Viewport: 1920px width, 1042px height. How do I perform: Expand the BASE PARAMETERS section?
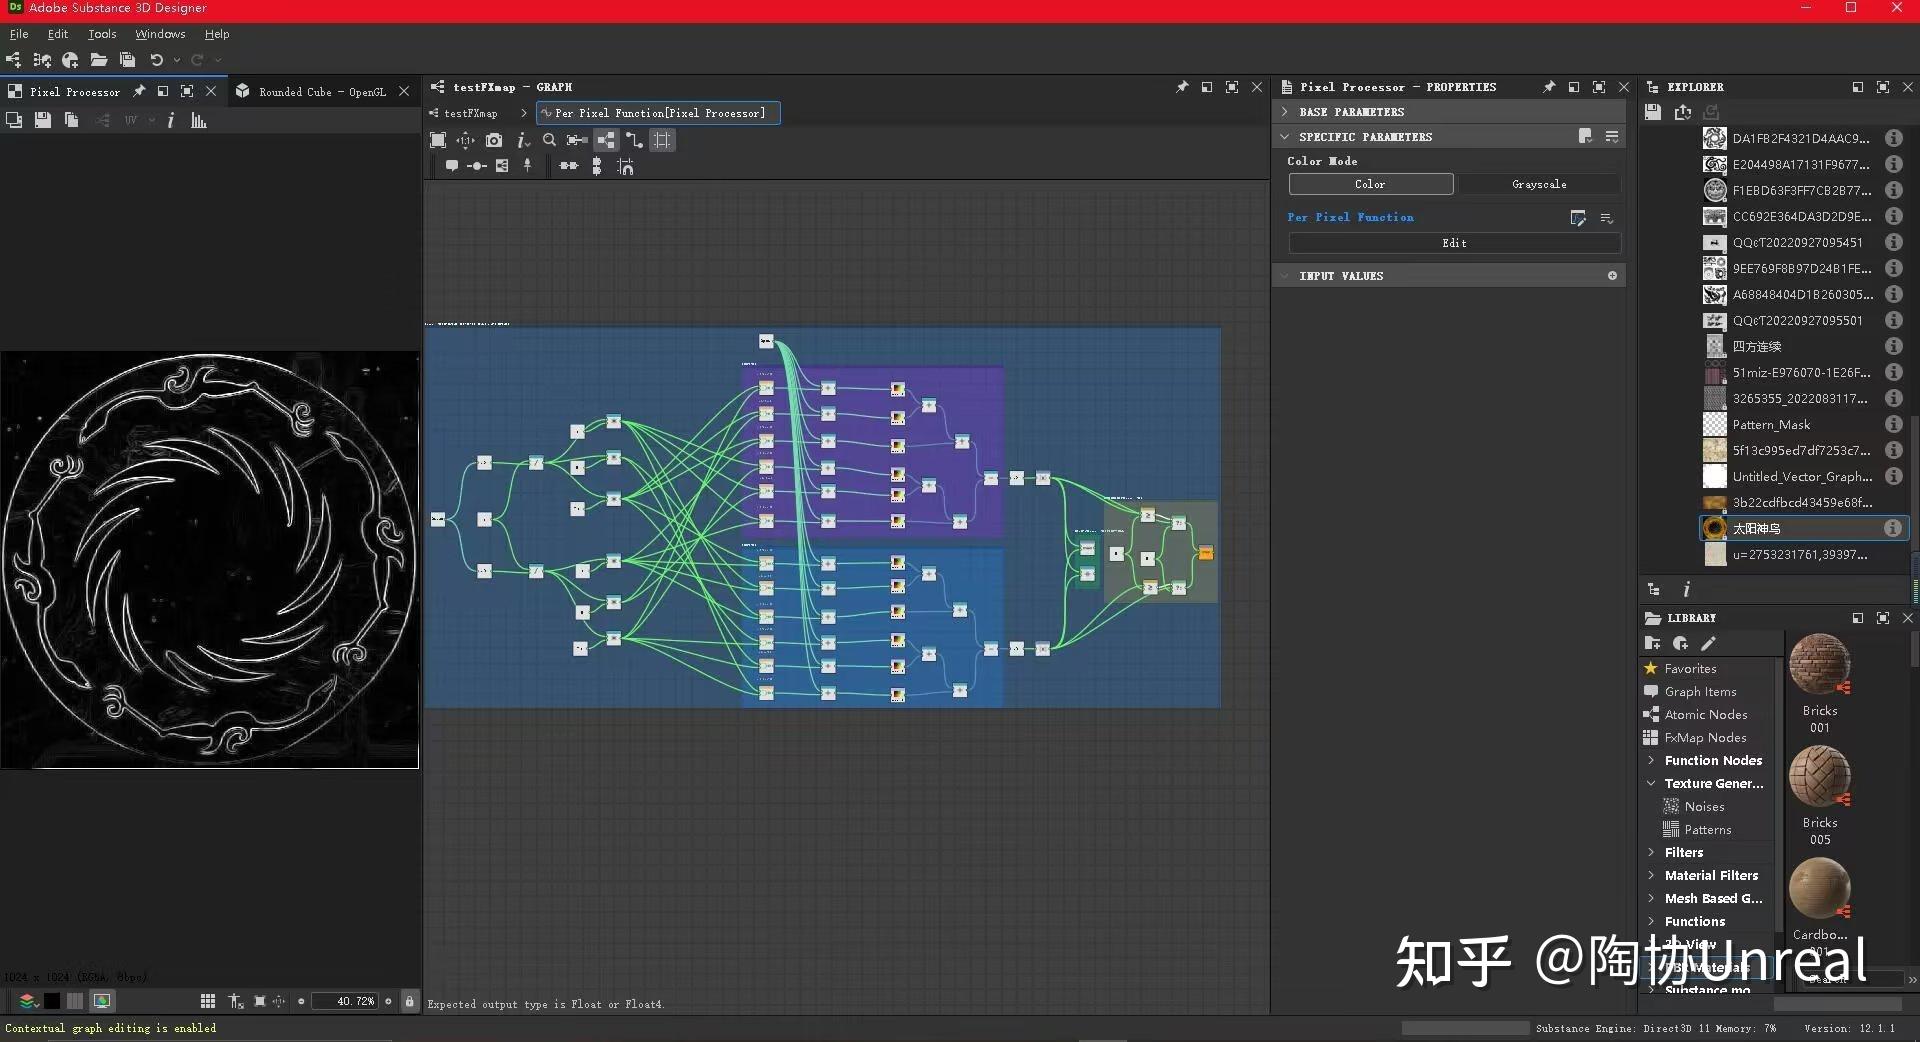[1286, 111]
